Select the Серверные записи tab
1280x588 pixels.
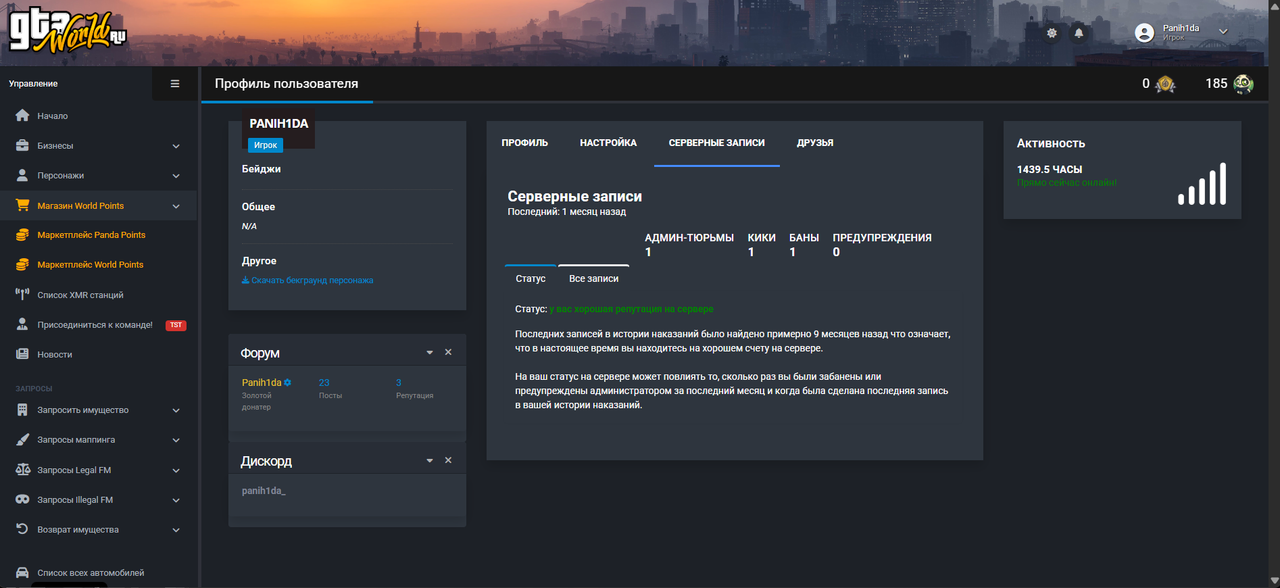[717, 143]
